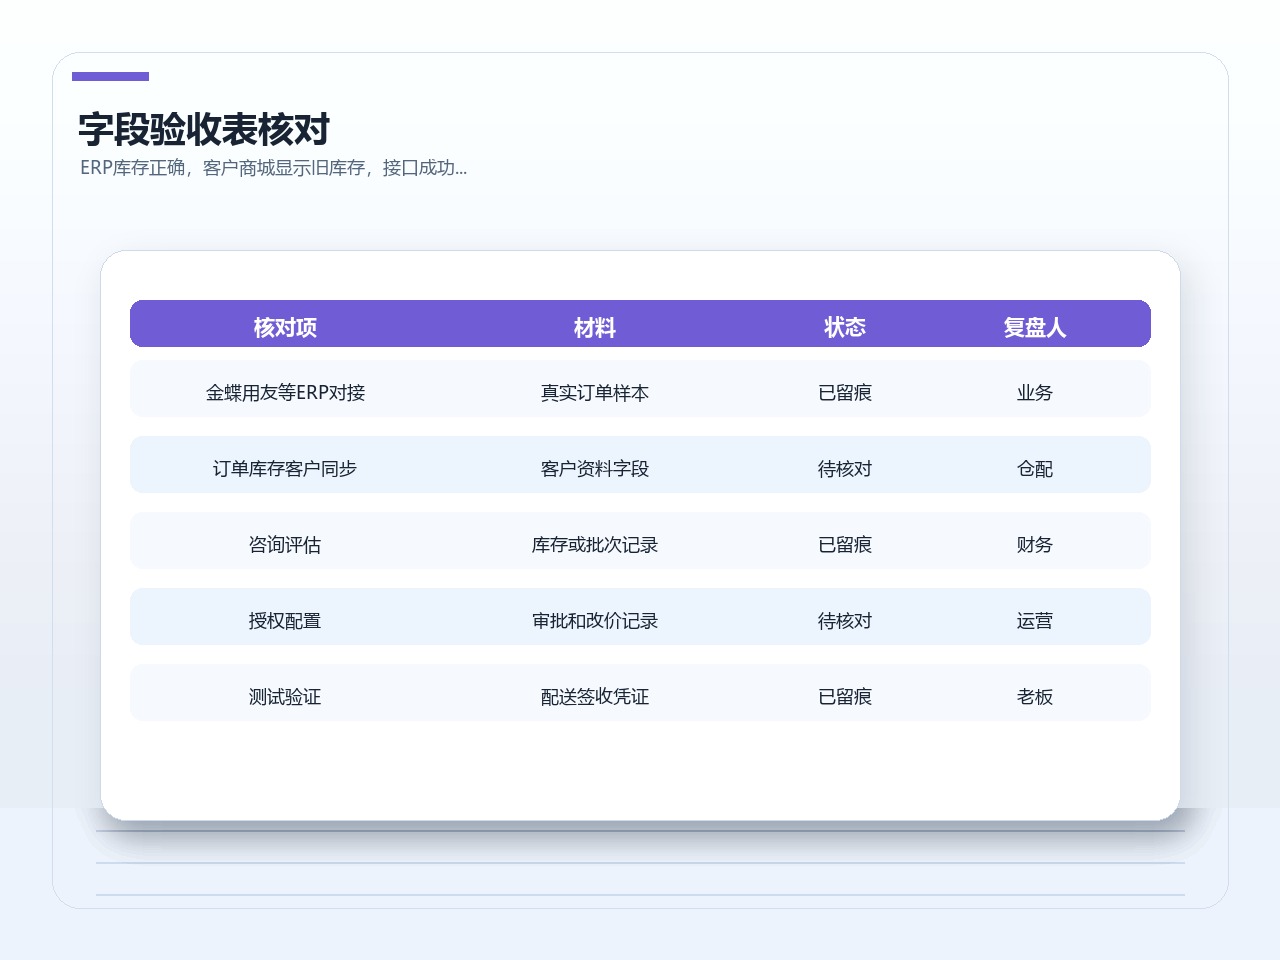Click the 老板 reviewer cell
Image resolution: width=1280 pixels, height=960 pixels.
[1035, 697]
